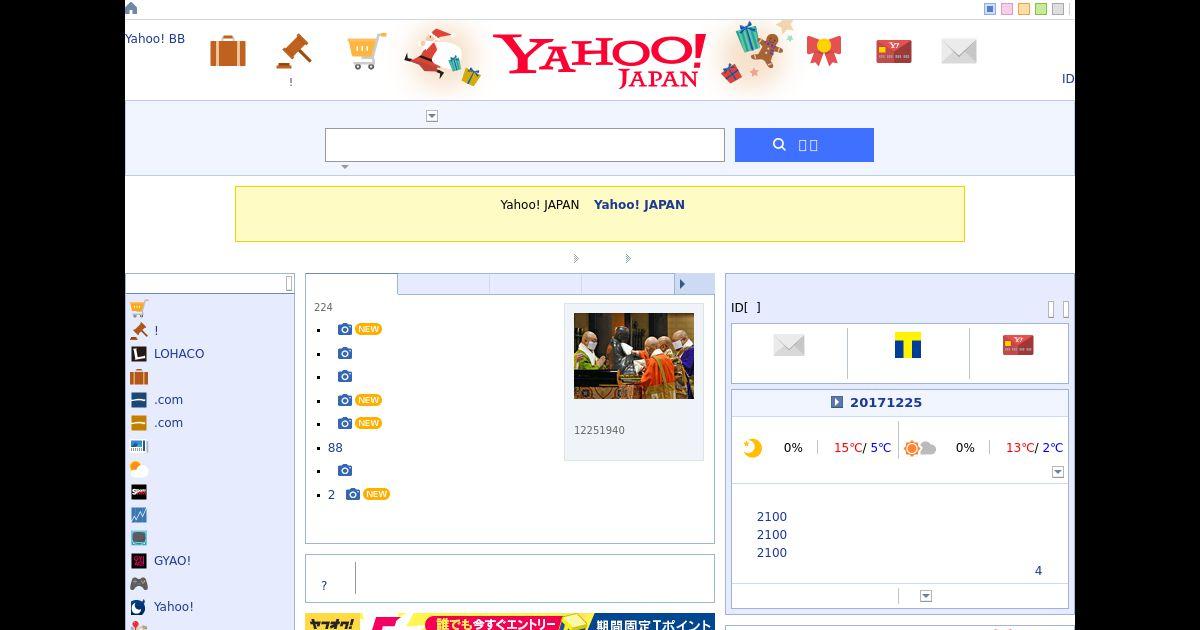Select the gray theme color swatch
1200x630 pixels.
[1058, 9]
